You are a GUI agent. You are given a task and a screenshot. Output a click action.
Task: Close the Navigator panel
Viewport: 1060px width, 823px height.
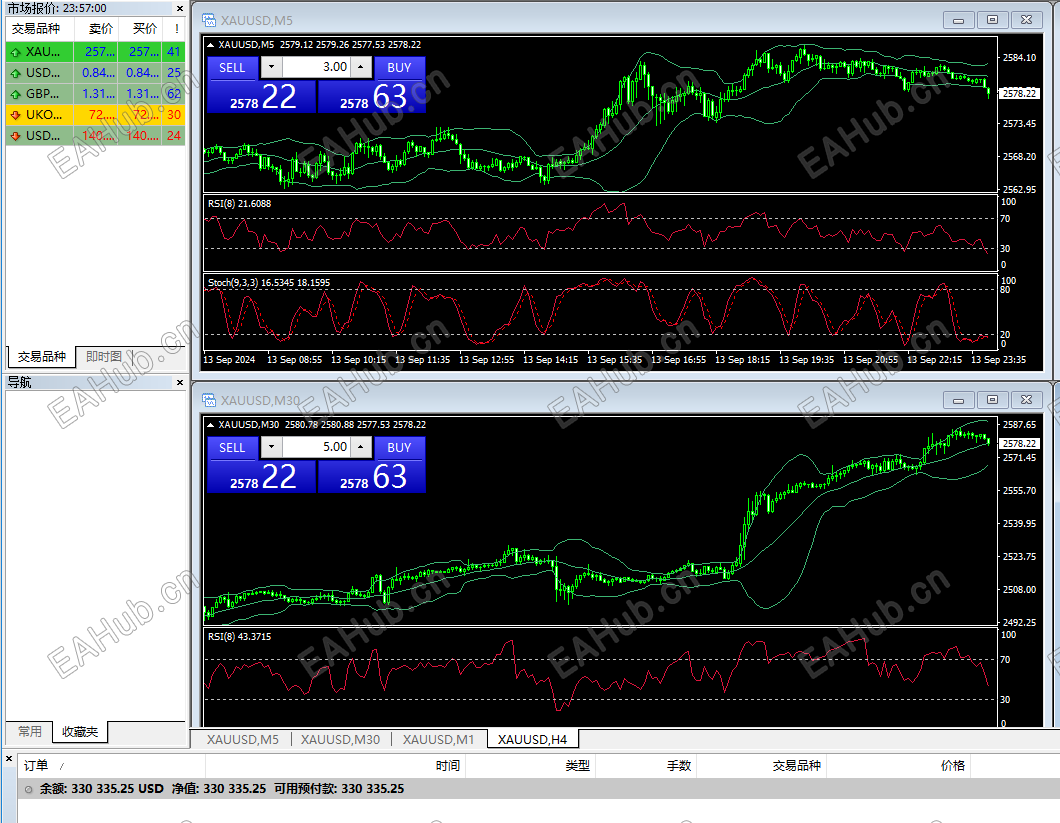(180, 383)
